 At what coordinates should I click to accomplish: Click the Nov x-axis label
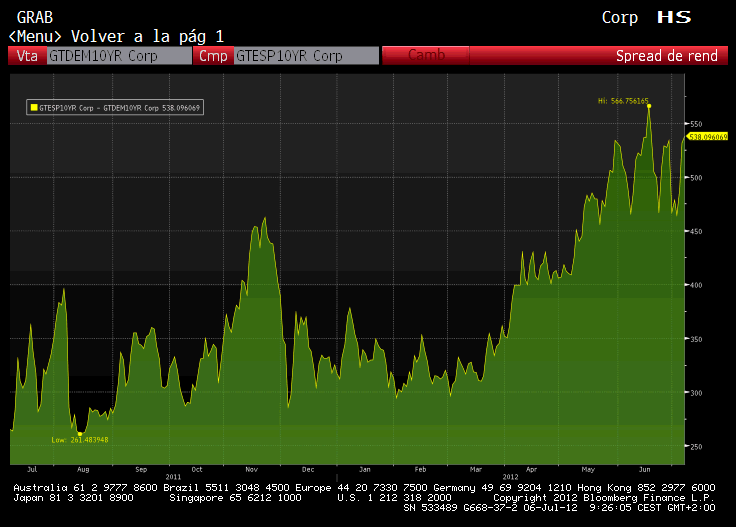coord(252,469)
